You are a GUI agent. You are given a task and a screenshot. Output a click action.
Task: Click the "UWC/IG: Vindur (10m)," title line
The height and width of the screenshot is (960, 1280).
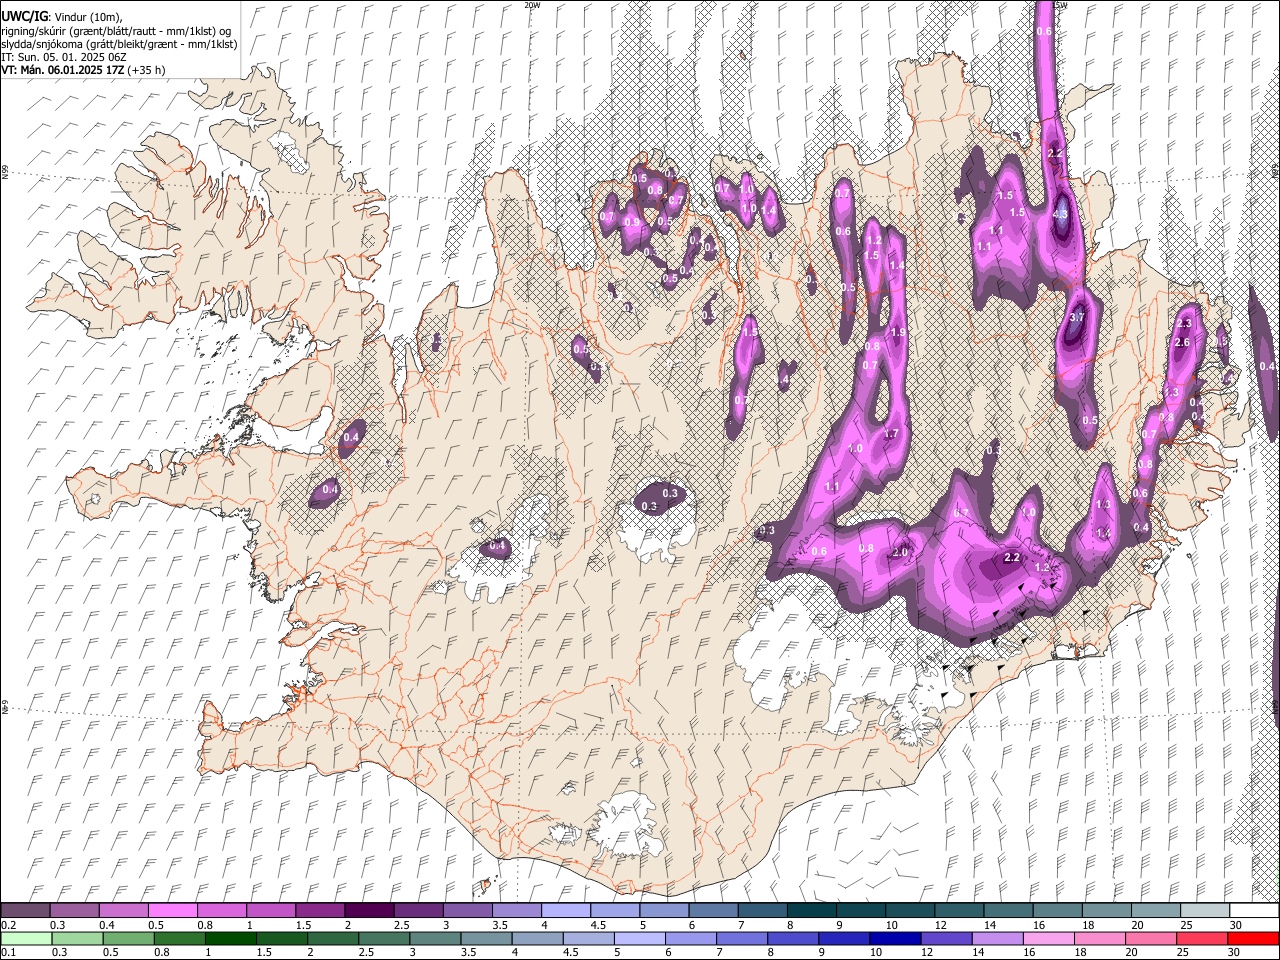coord(64,17)
